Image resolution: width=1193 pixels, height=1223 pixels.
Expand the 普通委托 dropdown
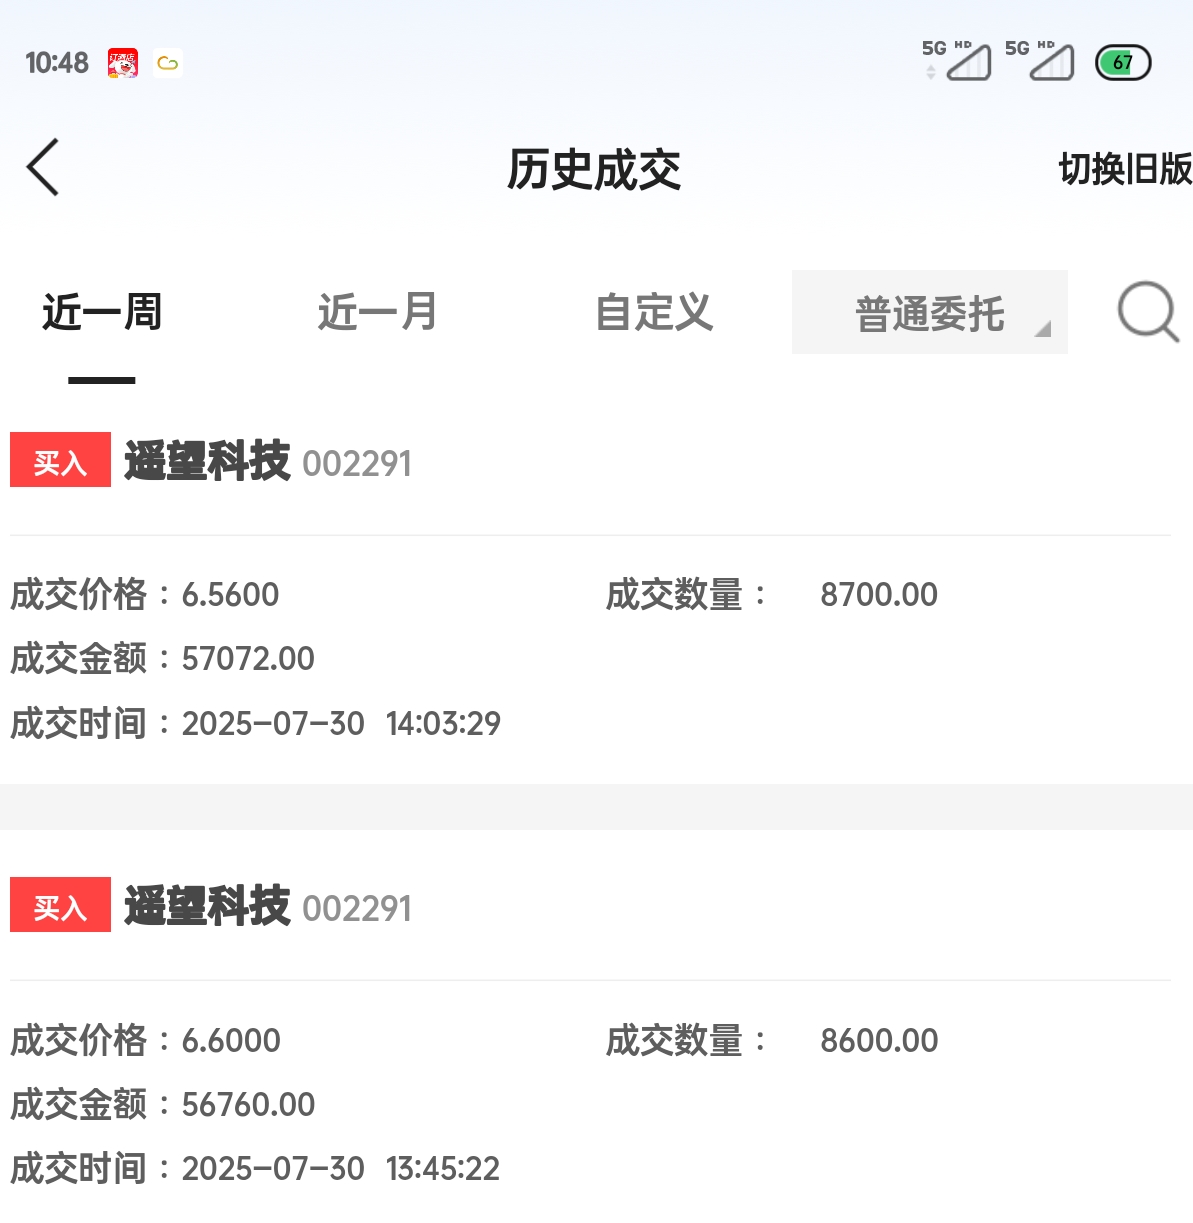pos(930,312)
